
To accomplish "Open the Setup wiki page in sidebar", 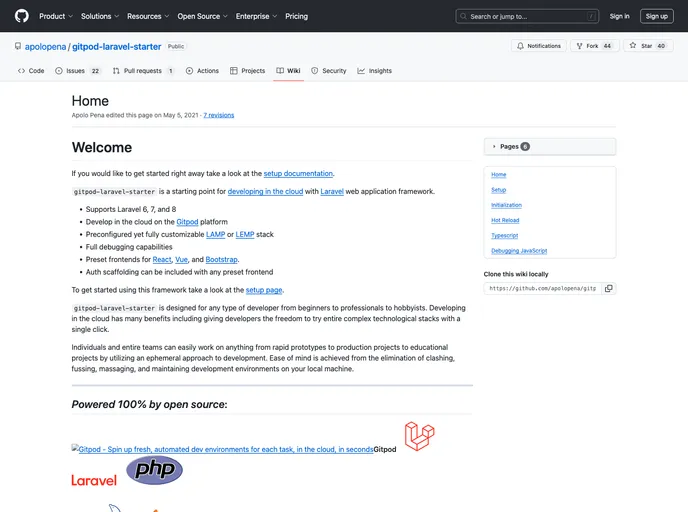I will point(498,190).
